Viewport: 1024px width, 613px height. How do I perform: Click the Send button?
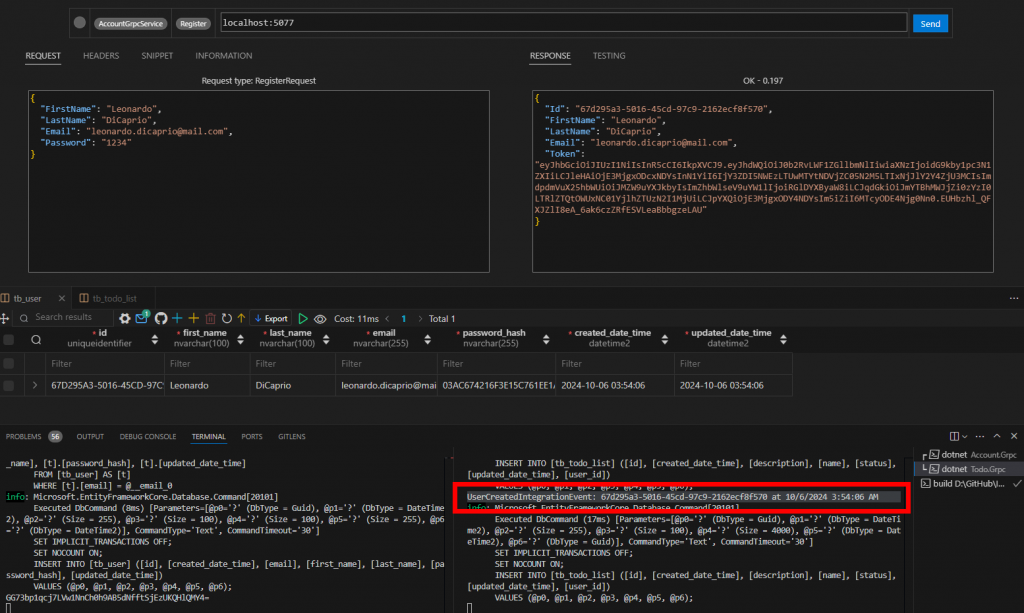(930, 24)
